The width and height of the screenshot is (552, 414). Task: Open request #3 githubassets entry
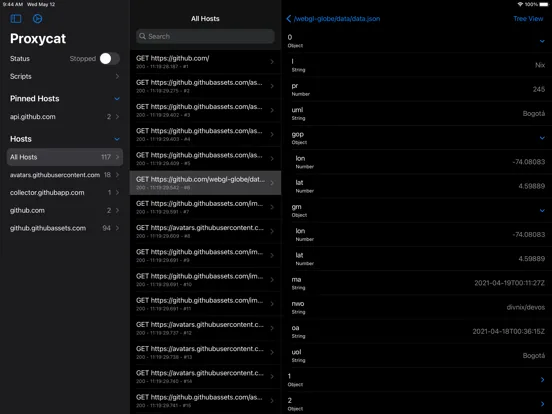pos(205,110)
